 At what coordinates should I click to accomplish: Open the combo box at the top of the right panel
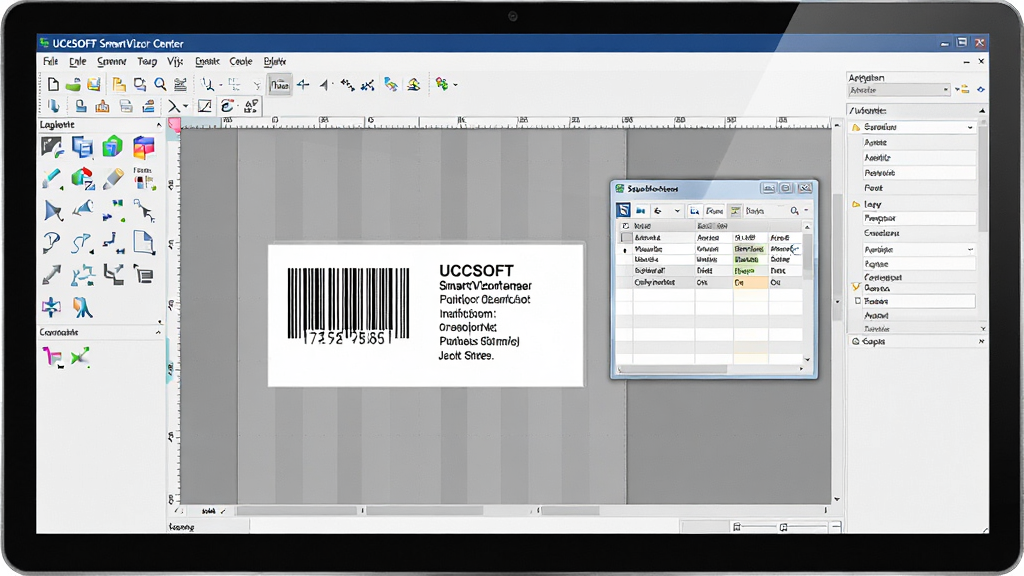click(x=899, y=90)
